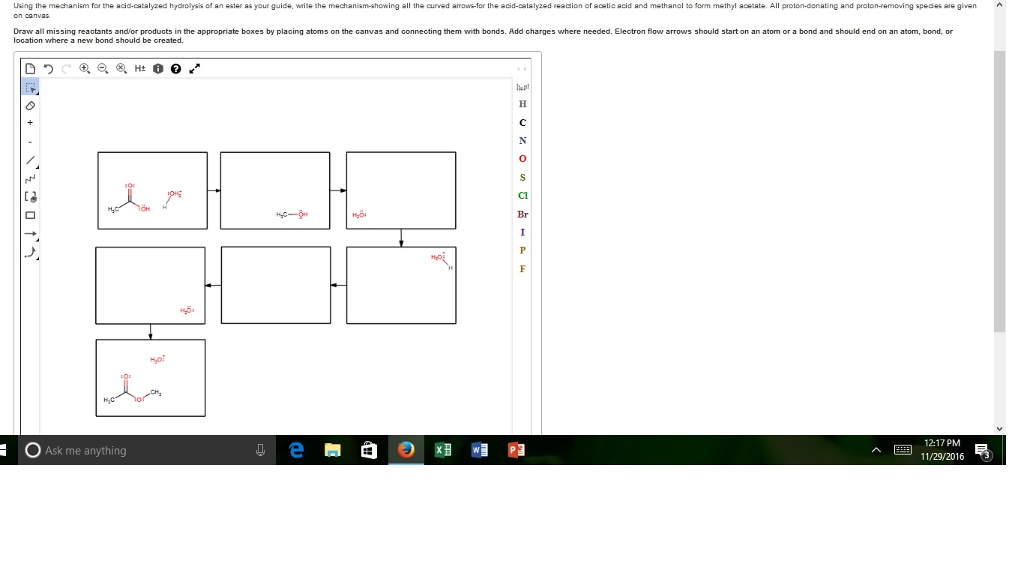Expand the editor to full screen
Screen dimensions: 1024x576
[195, 69]
